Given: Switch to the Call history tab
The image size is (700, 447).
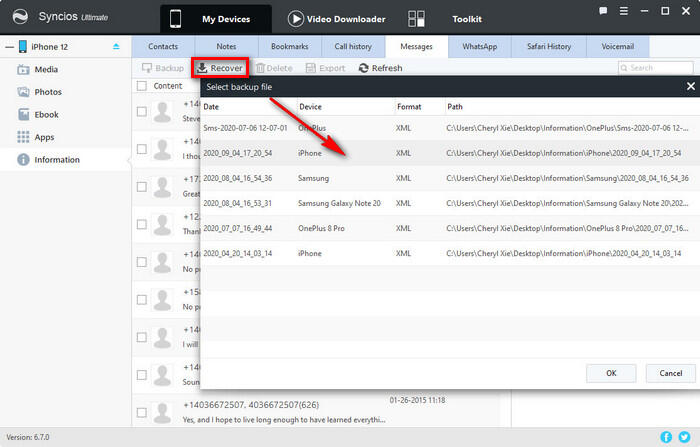Looking at the screenshot, I should 353,46.
